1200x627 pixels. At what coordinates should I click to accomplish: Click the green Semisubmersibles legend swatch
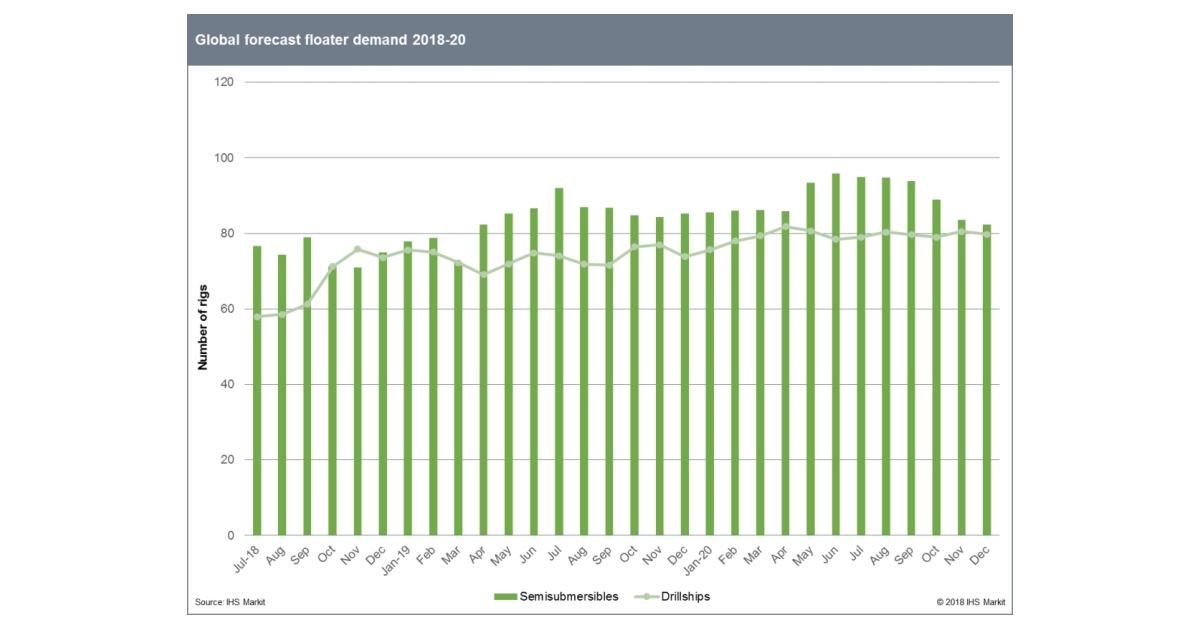505,594
